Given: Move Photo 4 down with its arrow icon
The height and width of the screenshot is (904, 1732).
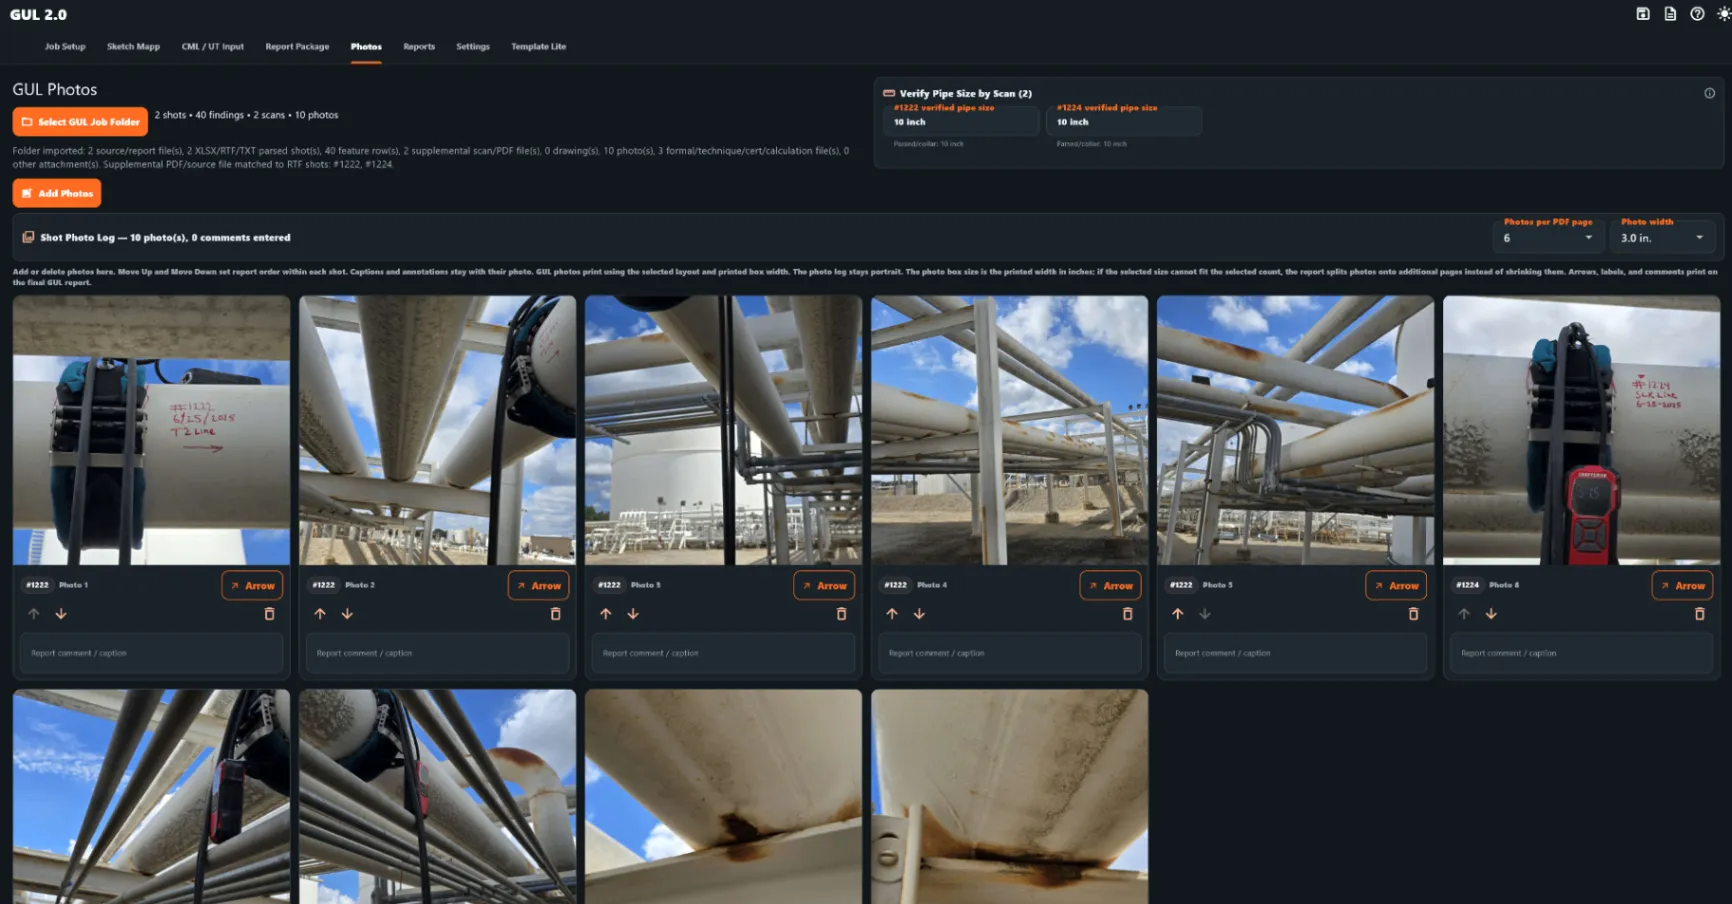Looking at the screenshot, I should pyautogui.click(x=919, y=614).
